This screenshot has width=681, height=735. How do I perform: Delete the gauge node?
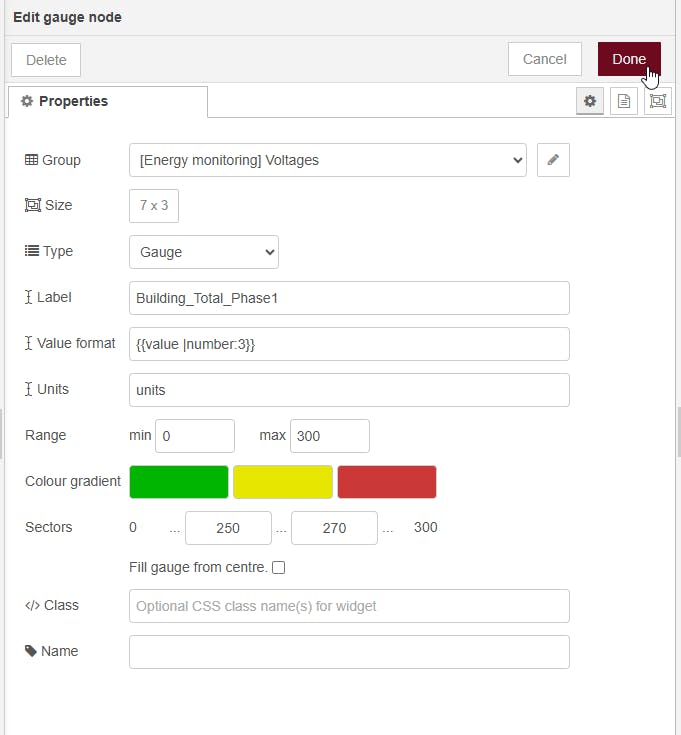pos(46,60)
